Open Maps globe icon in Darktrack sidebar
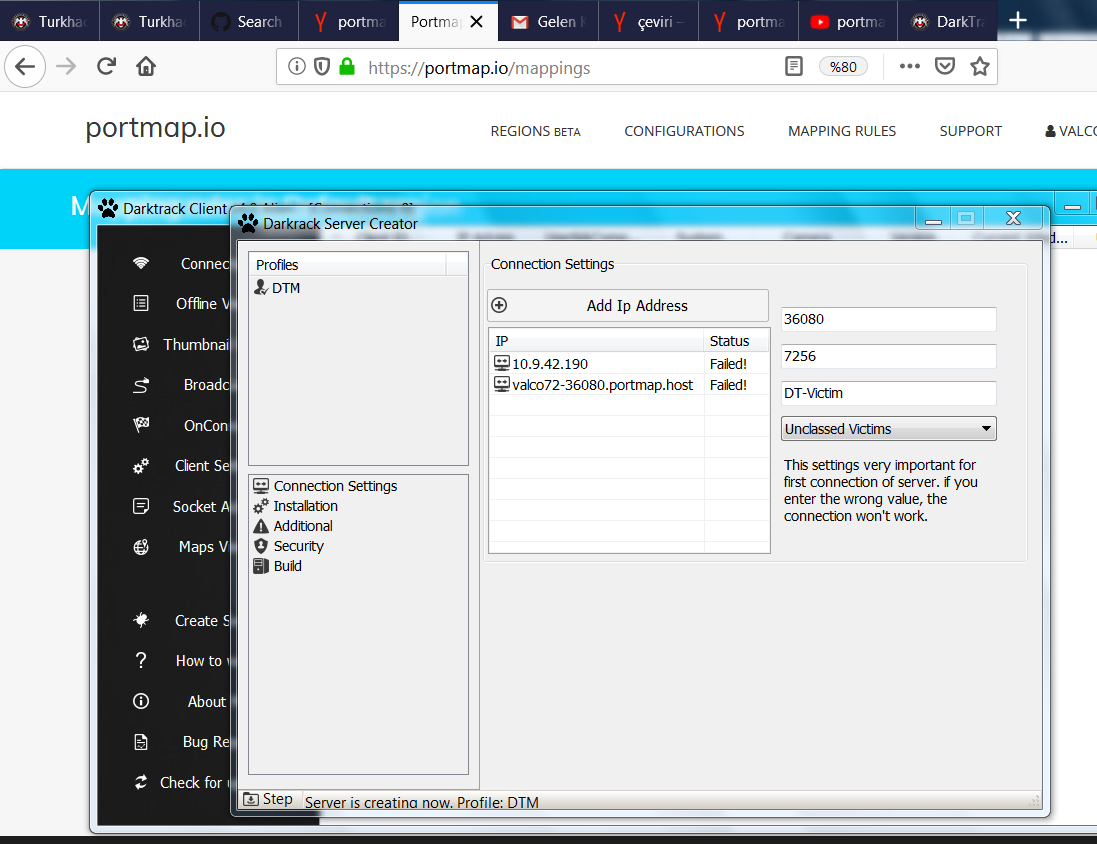 coord(141,547)
